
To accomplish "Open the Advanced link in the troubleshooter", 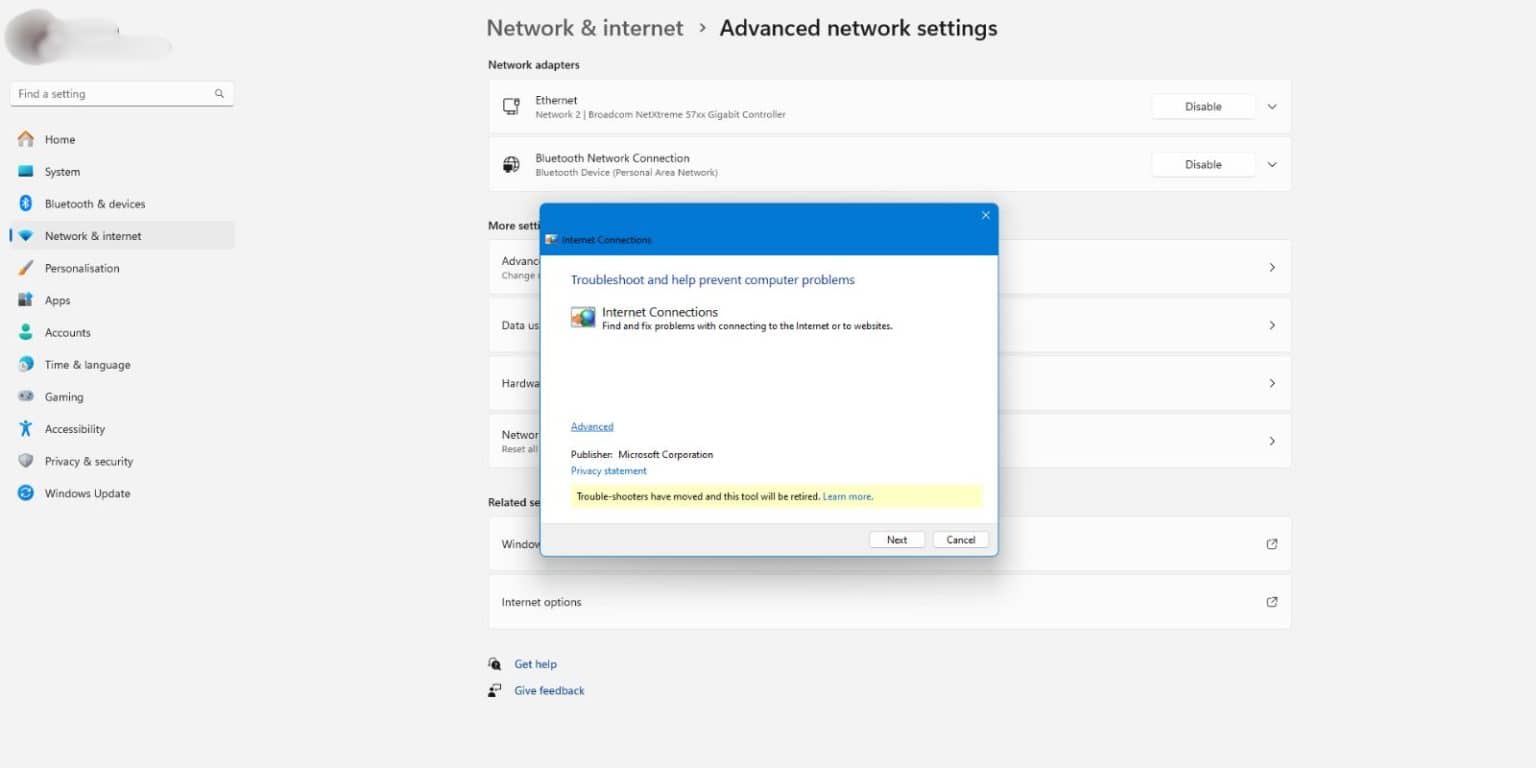I will pyautogui.click(x=591, y=425).
